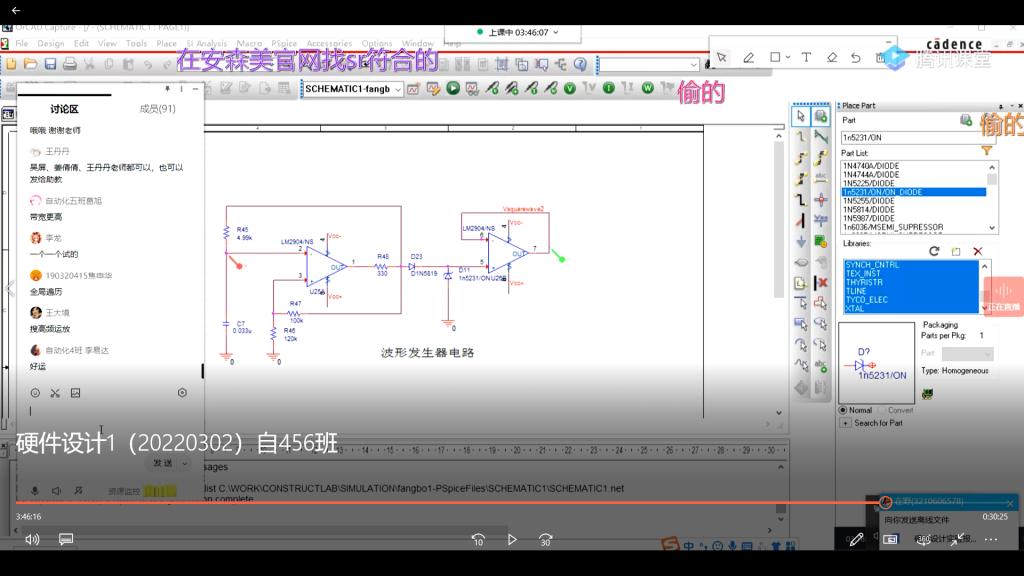
Task: Click the Place Wire palette icon
Action: 801,137
